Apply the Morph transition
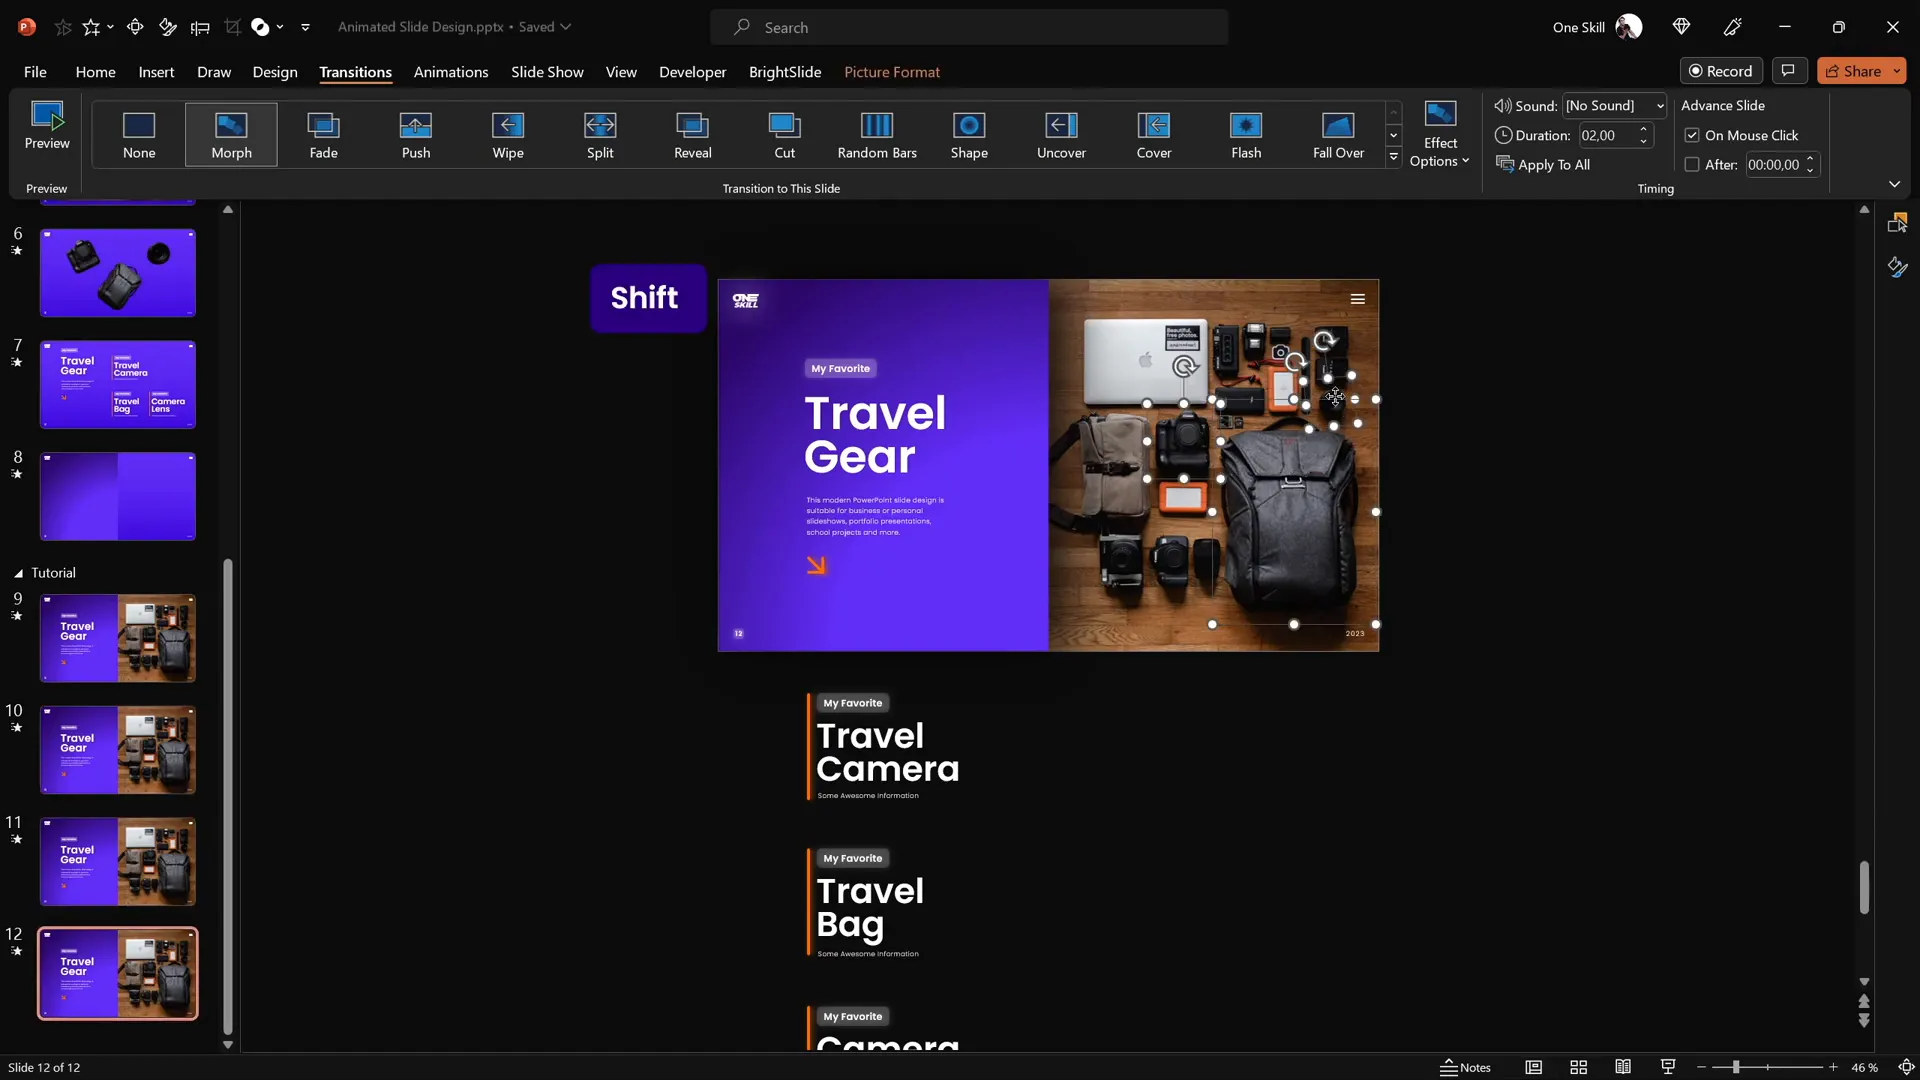This screenshot has width=1920, height=1080. click(x=231, y=134)
